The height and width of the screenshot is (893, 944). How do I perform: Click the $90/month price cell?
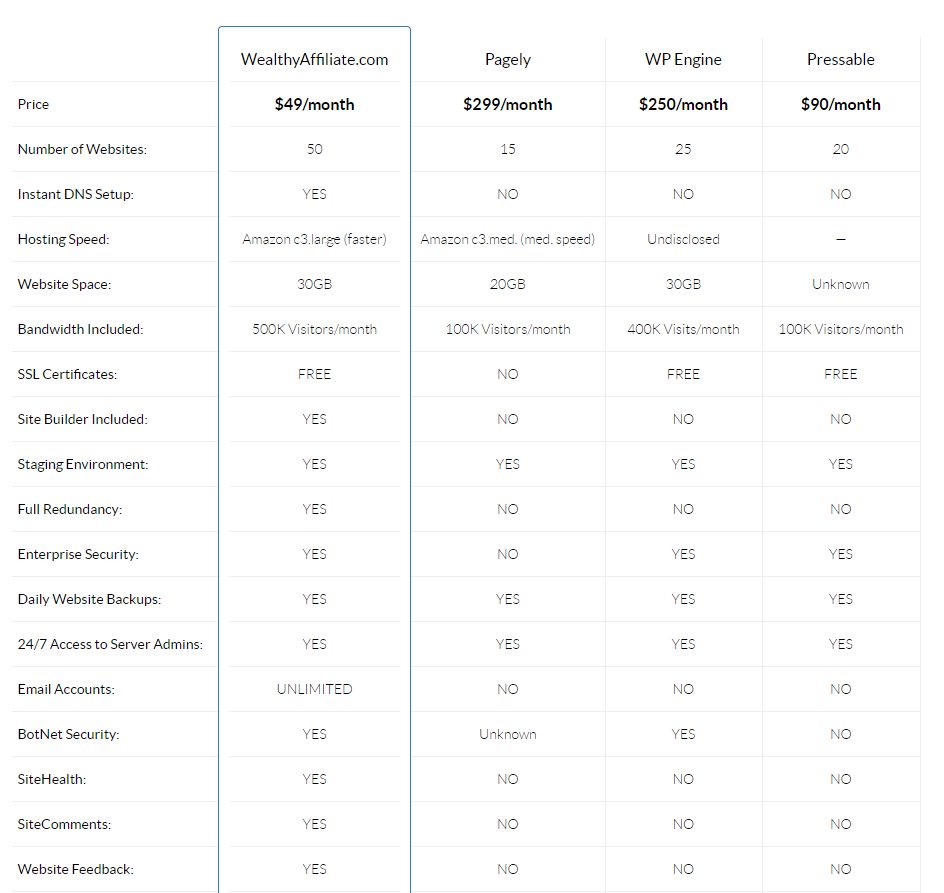tap(840, 104)
